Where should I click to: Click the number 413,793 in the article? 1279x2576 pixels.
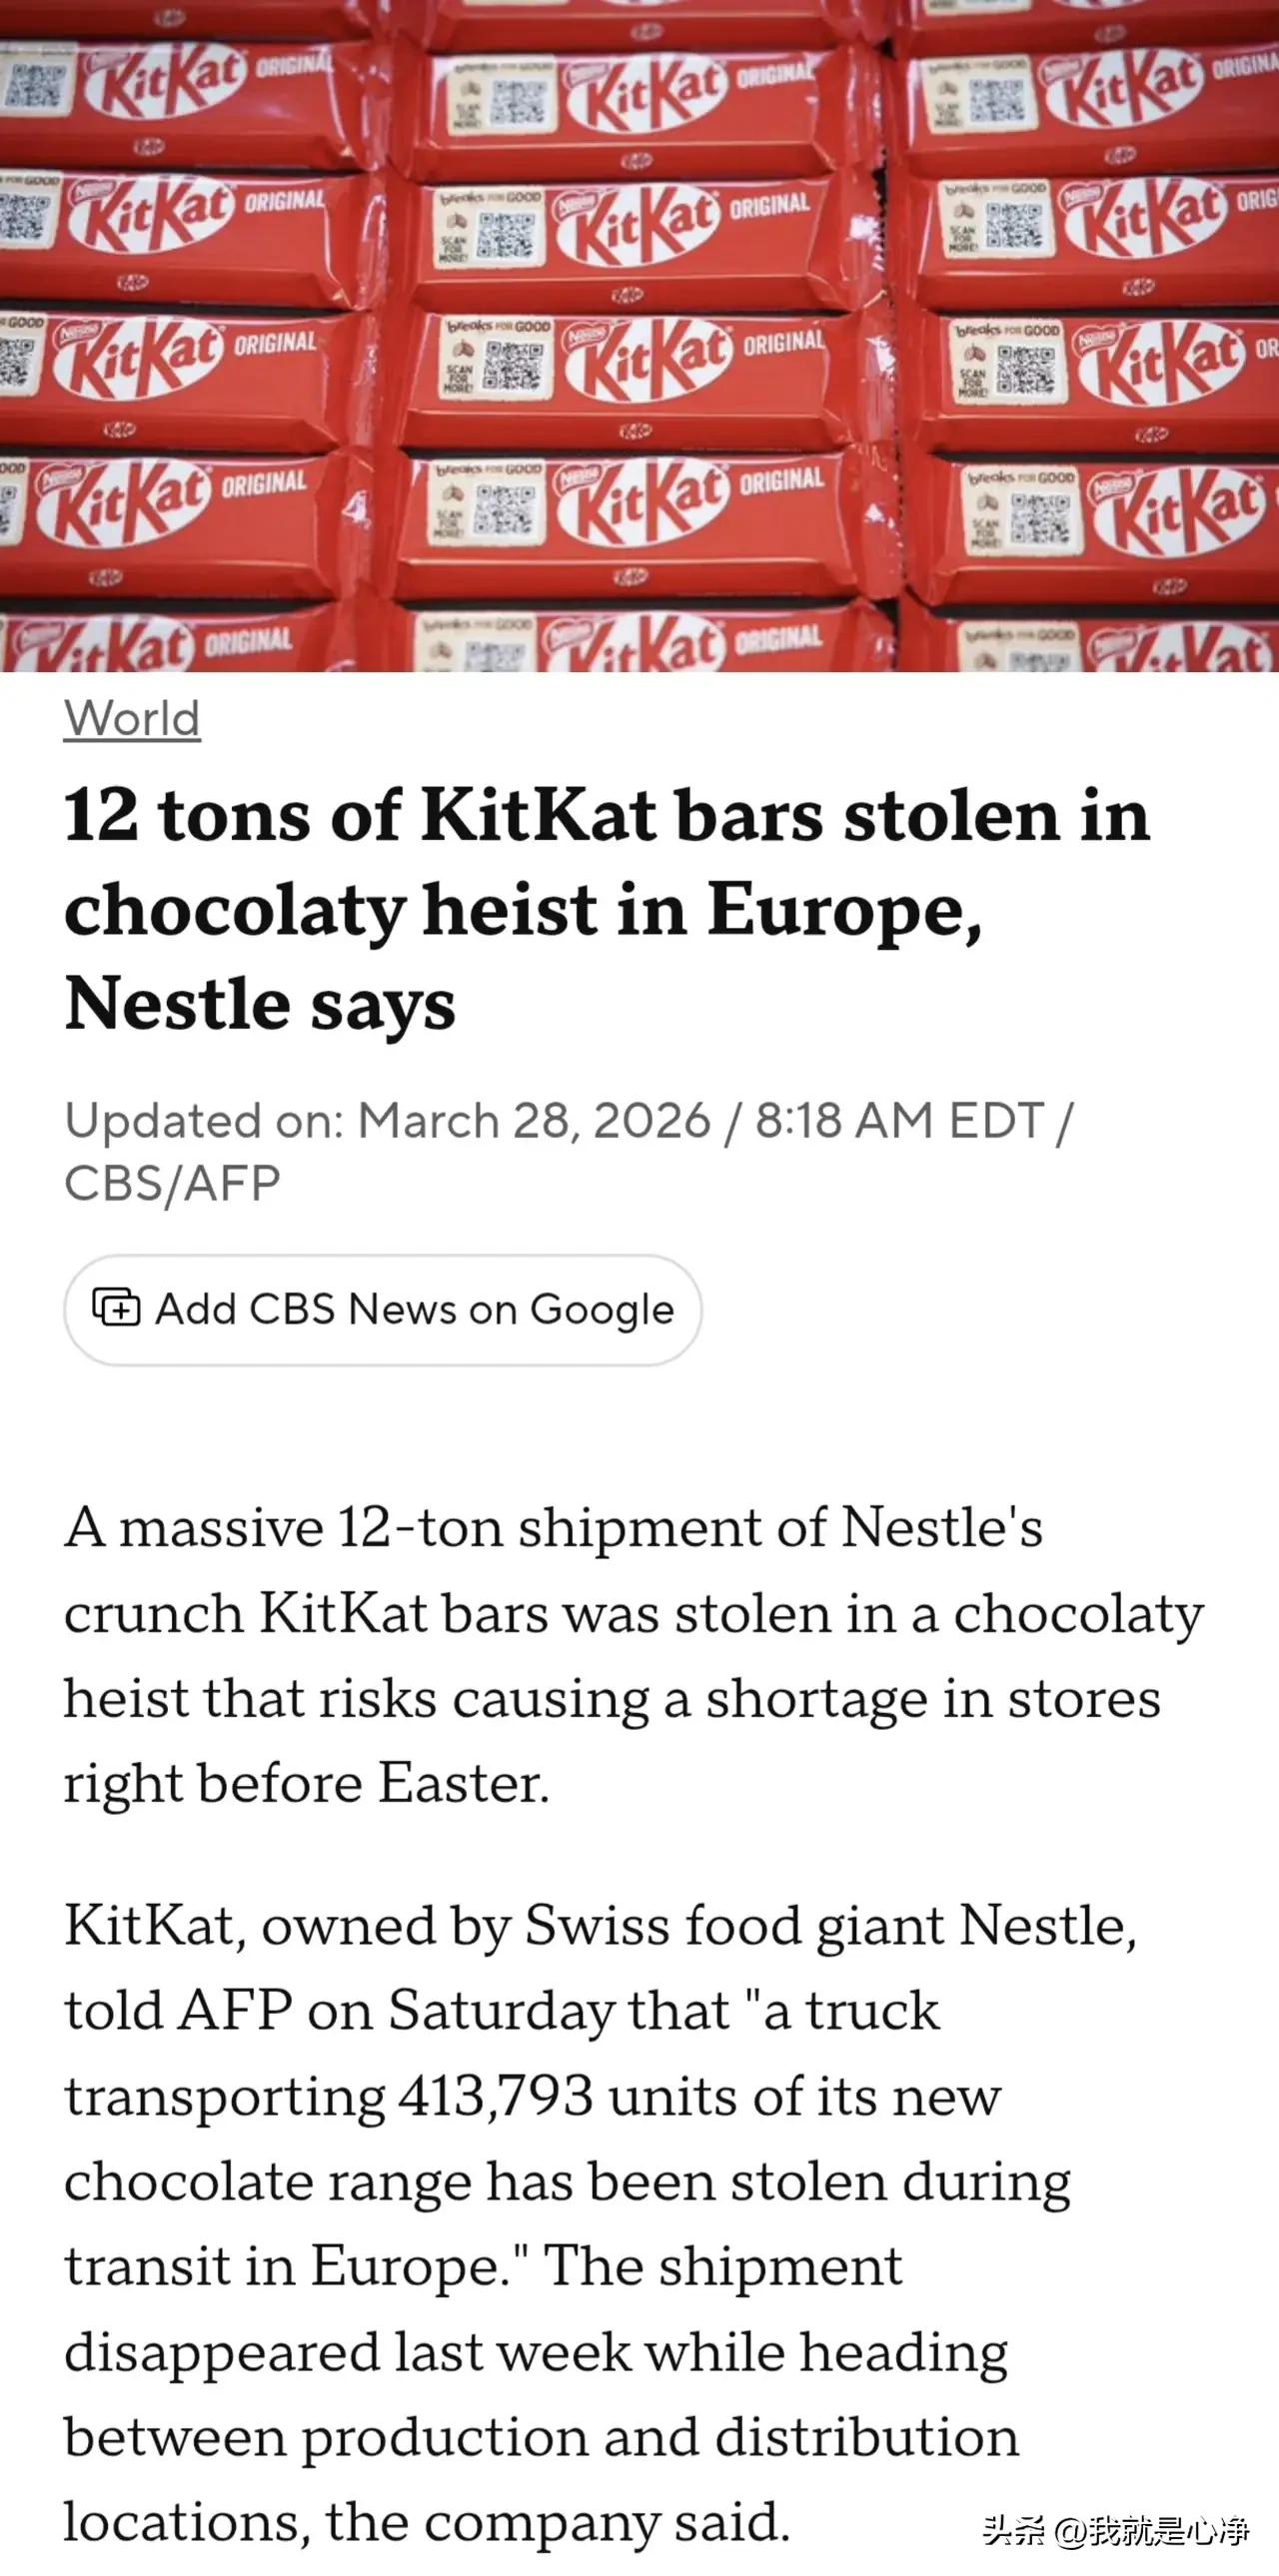(495, 2096)
